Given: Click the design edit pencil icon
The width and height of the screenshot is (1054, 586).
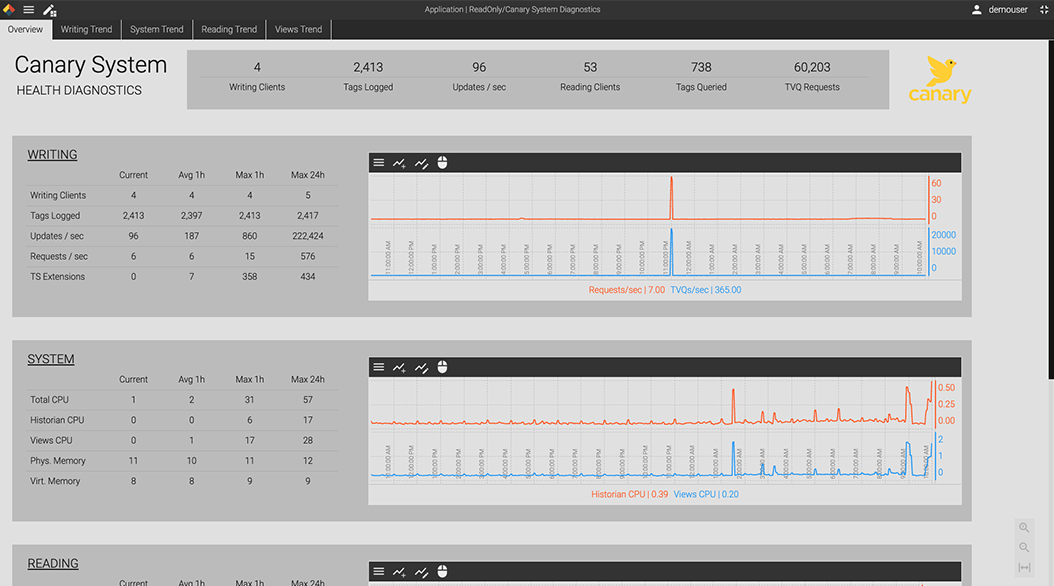Looking at the screenshot, I should pos(50,10).
